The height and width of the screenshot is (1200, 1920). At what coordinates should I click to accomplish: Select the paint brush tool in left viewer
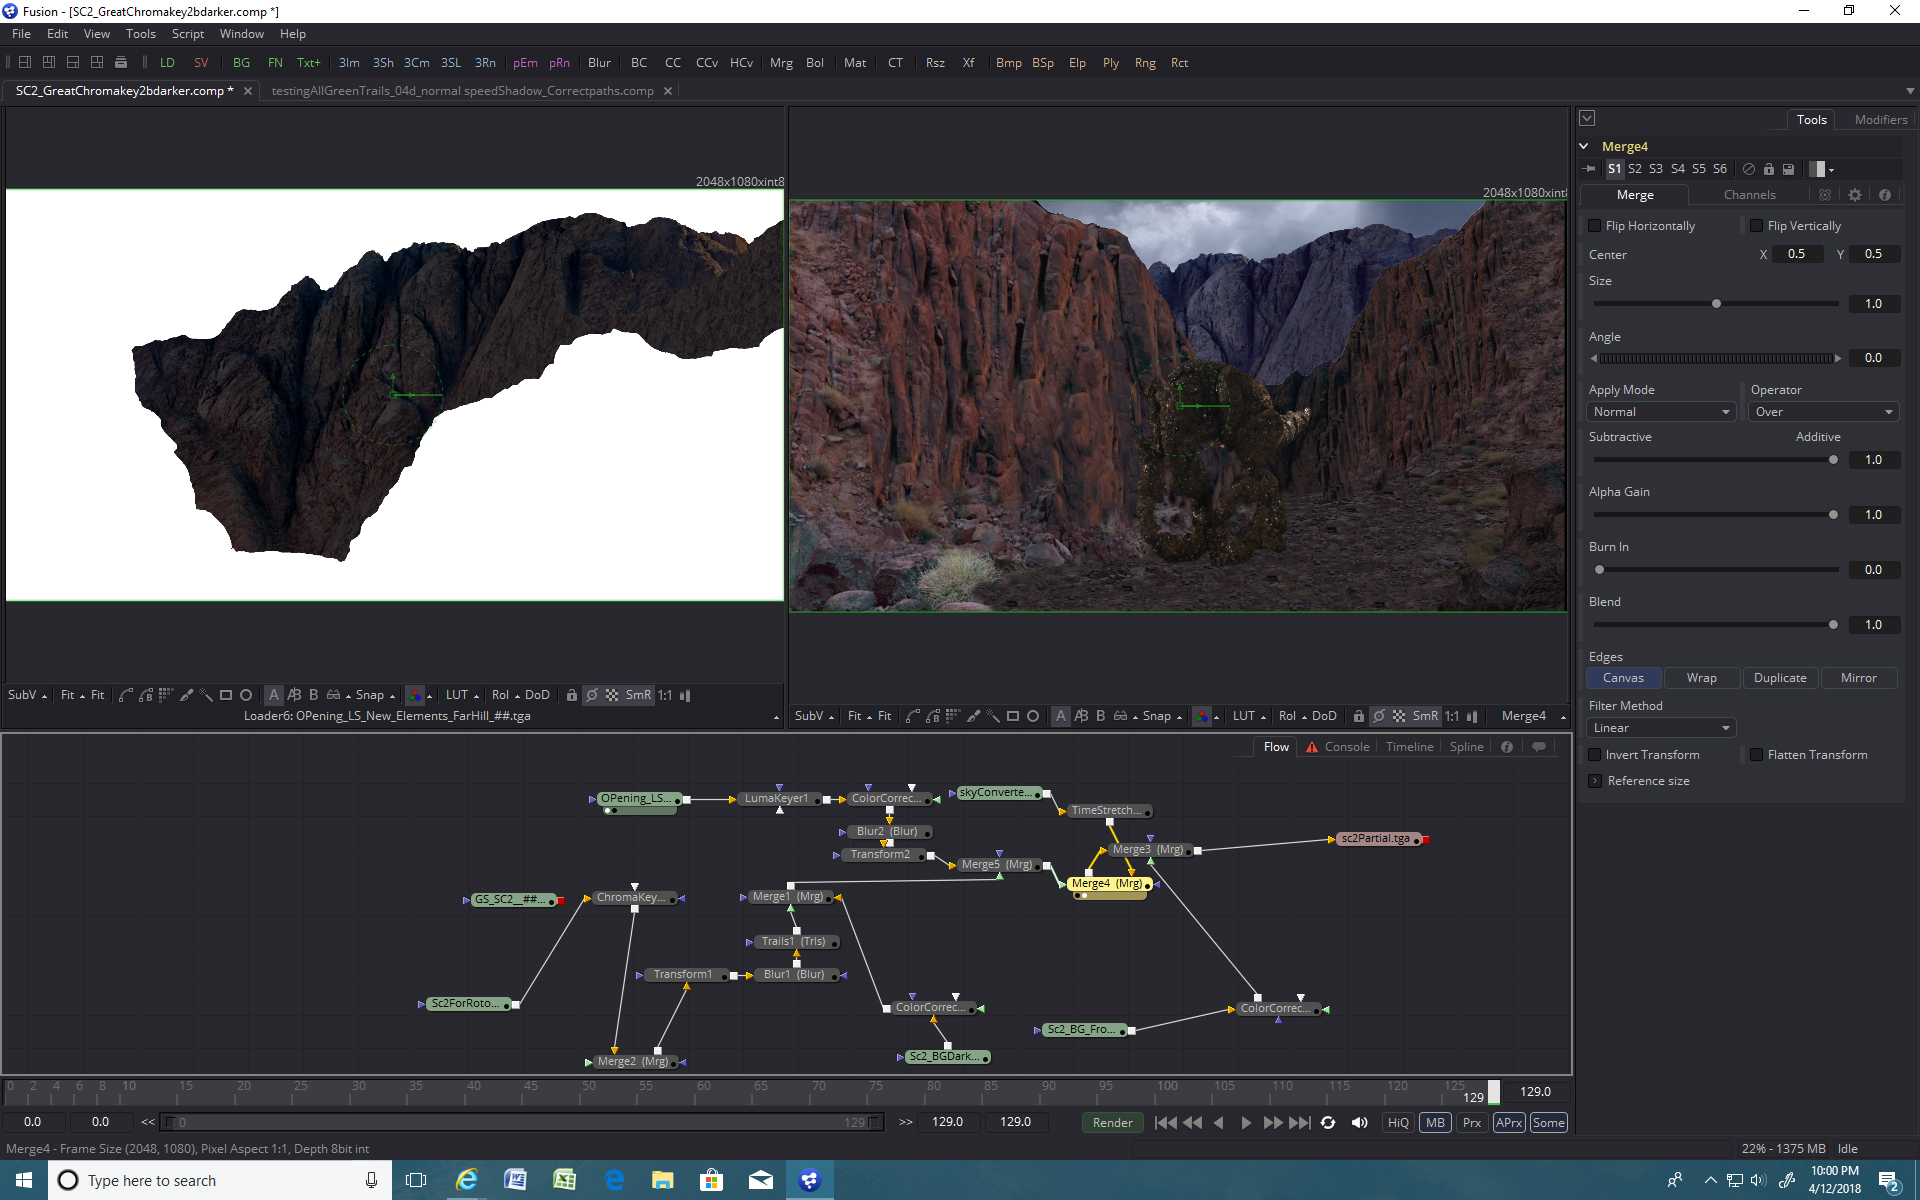pyautogui.click(x=186, y=695)
